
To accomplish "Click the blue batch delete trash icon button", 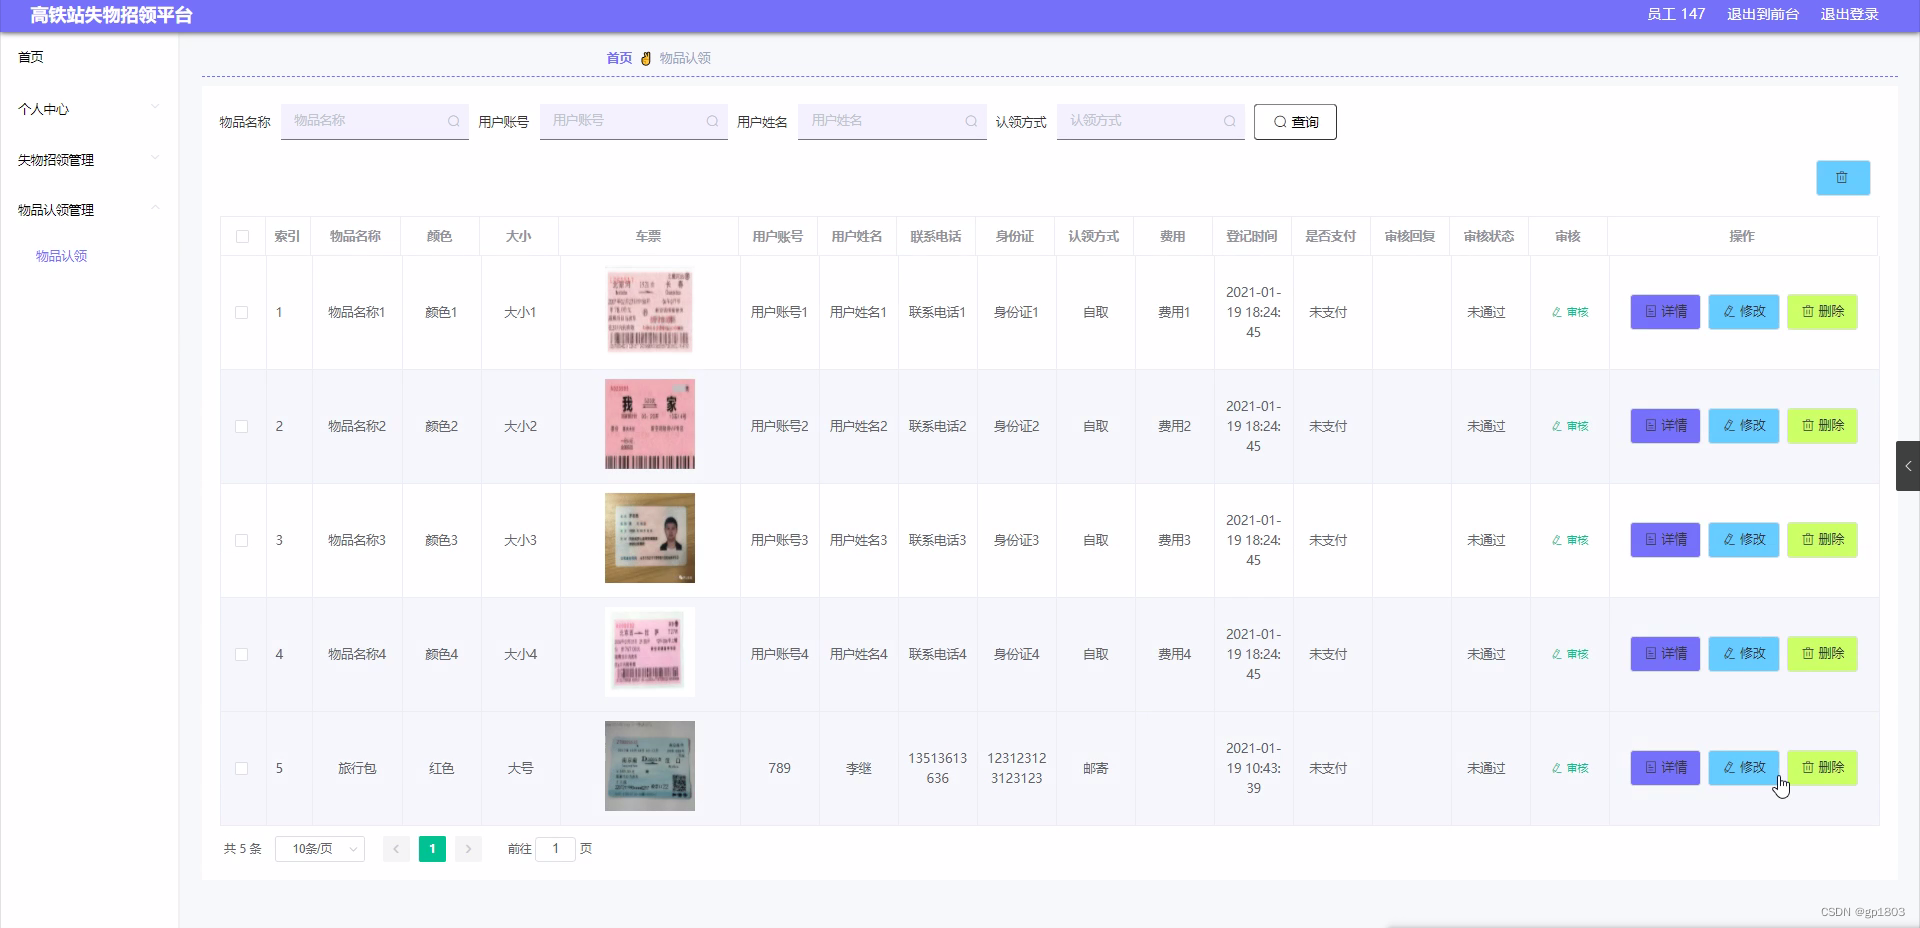I will (1842, 178).
